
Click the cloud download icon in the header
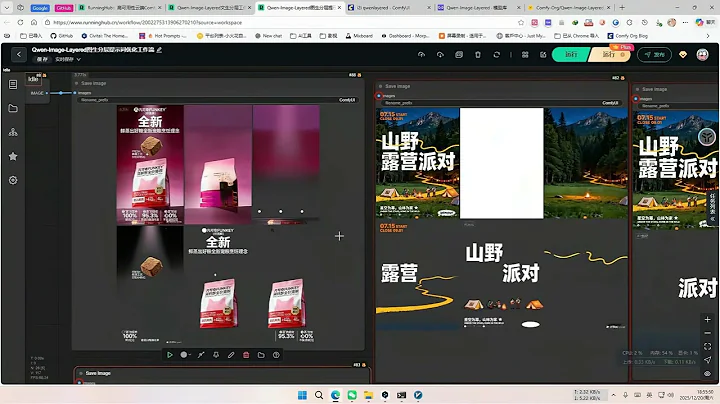pyautogui.click(x=440, y=55)
